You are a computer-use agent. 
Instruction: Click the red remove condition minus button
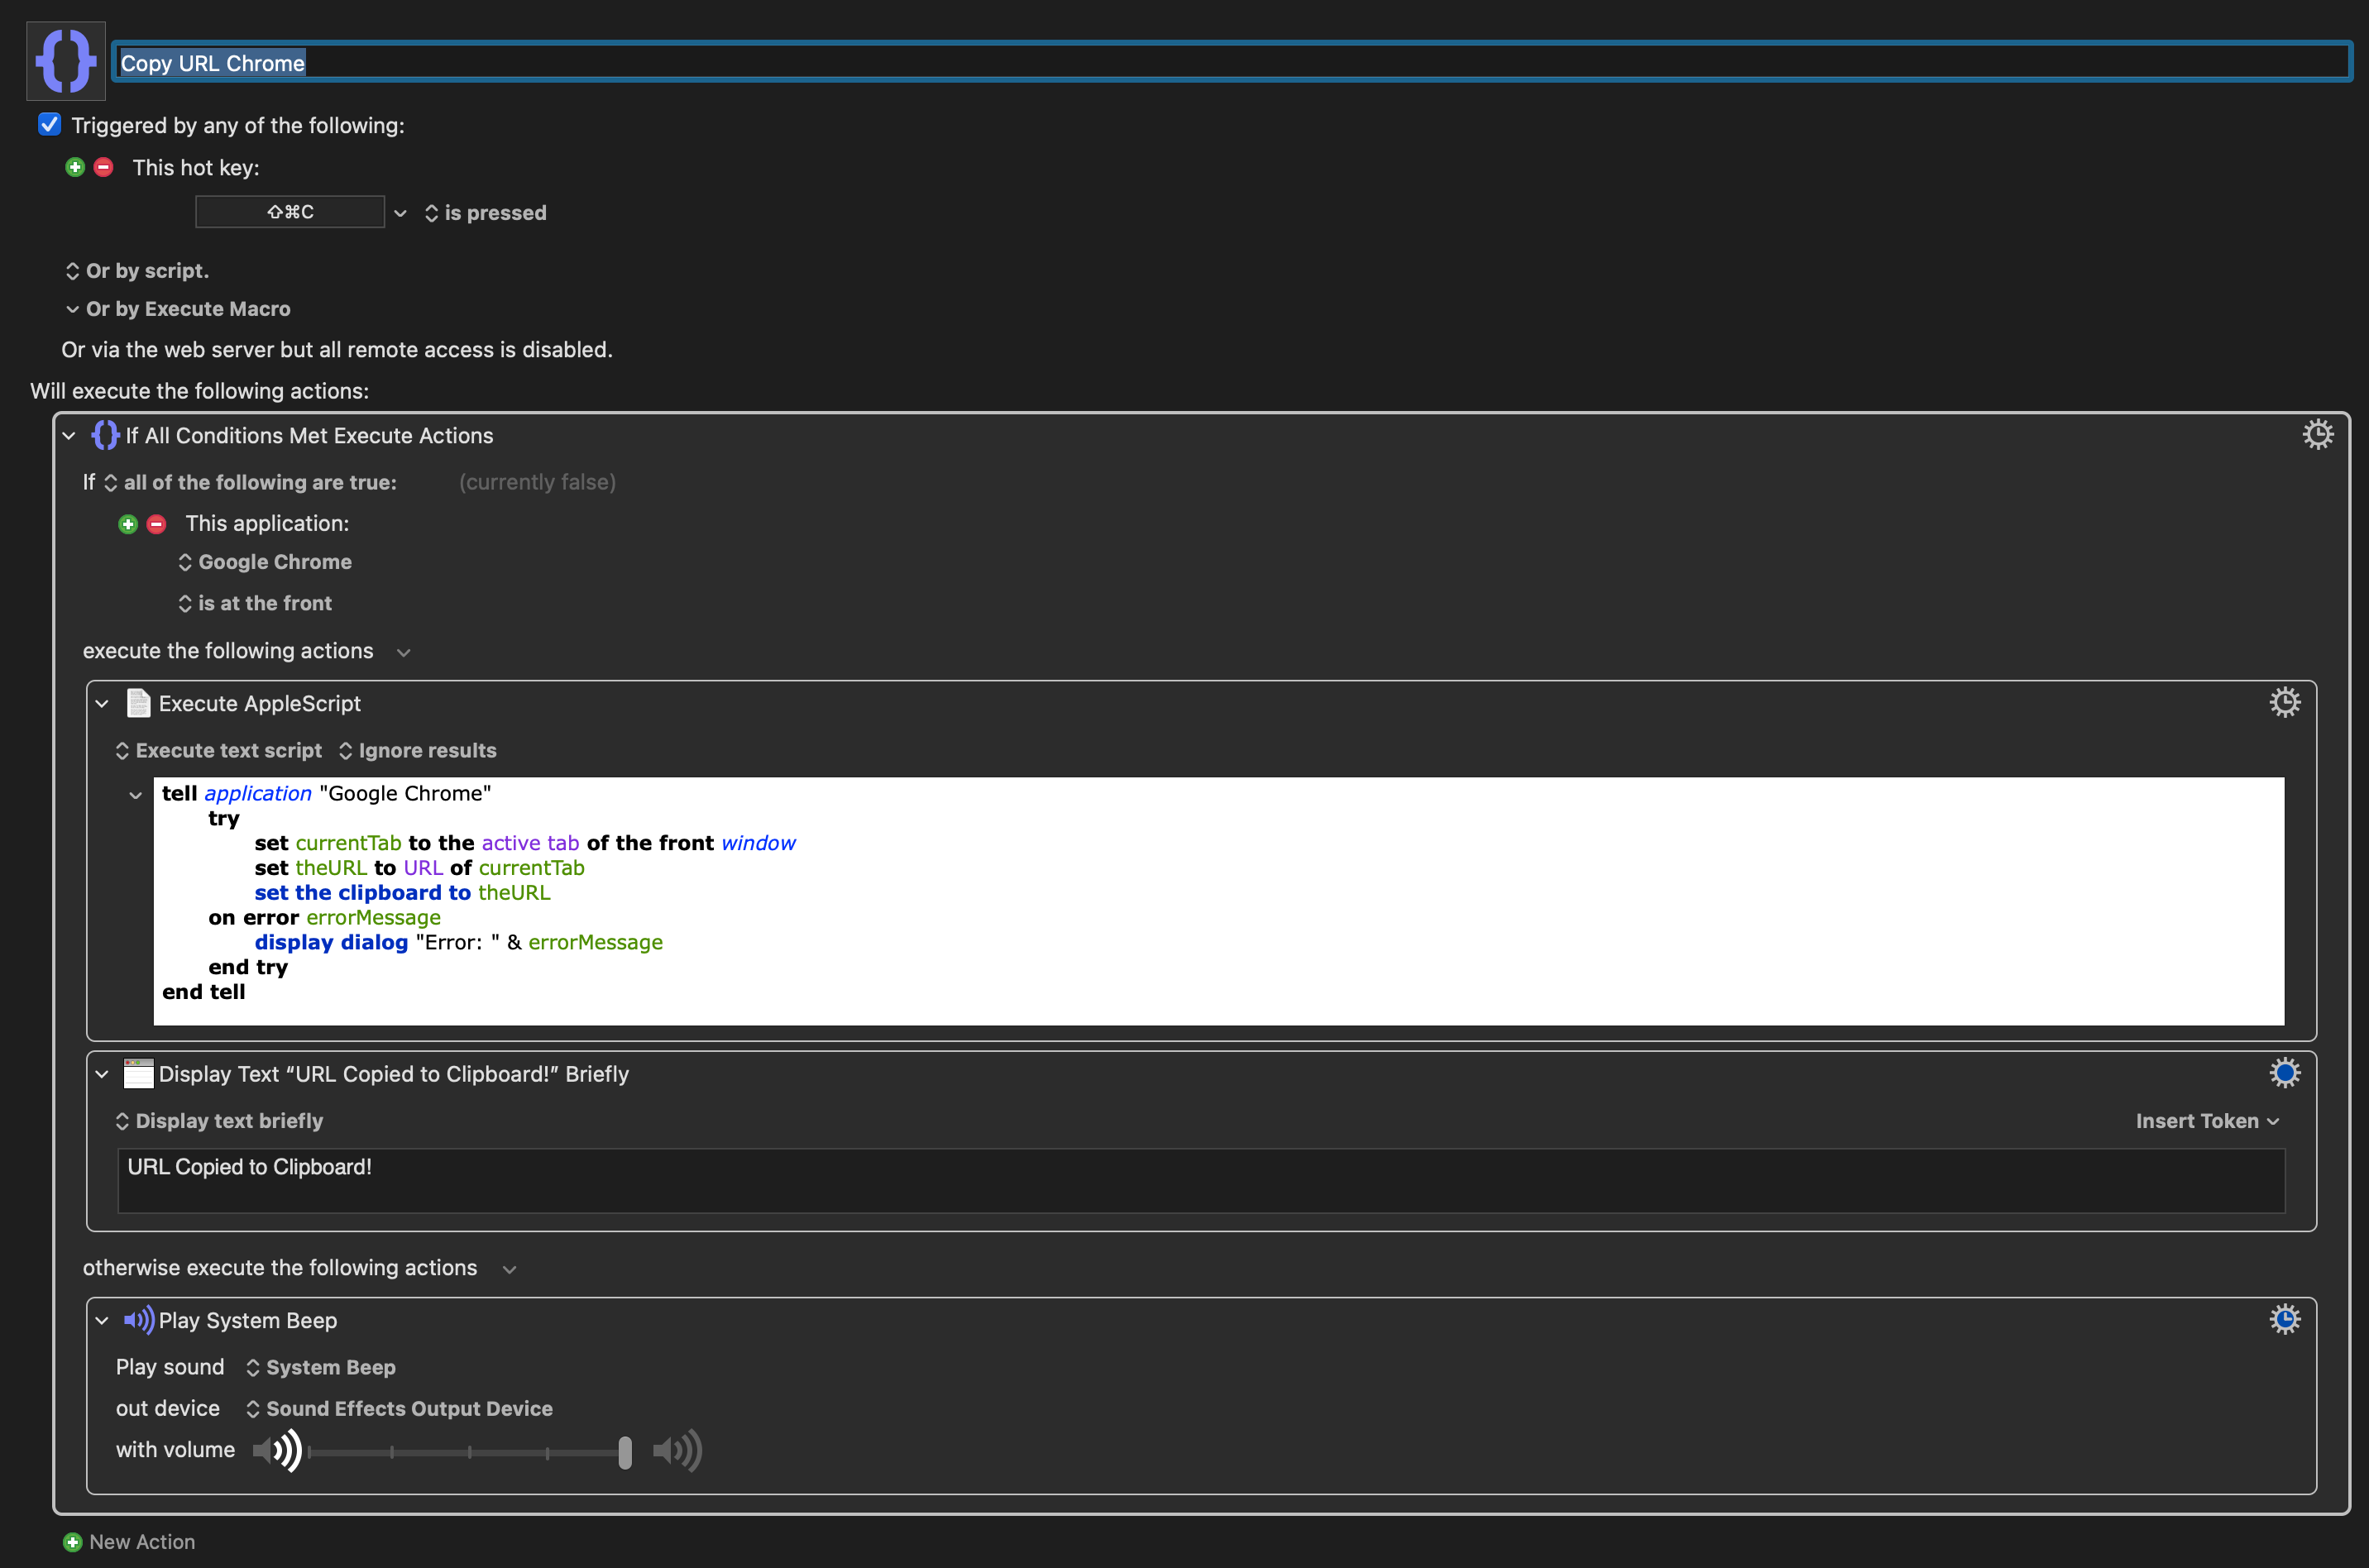pyautogui.click(x=157, y=524)
